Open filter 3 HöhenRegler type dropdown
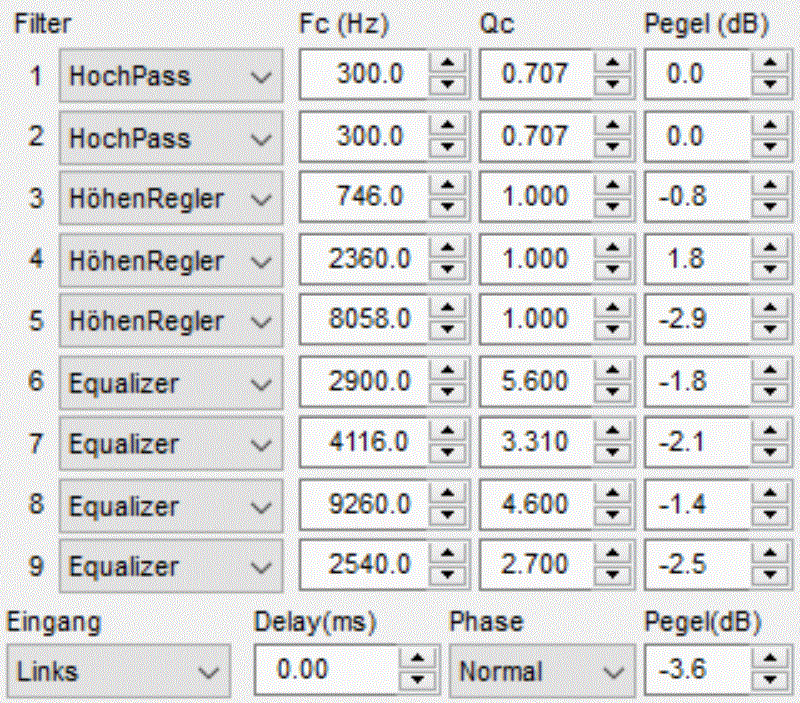The image size is (800, 703). point(262,198)
